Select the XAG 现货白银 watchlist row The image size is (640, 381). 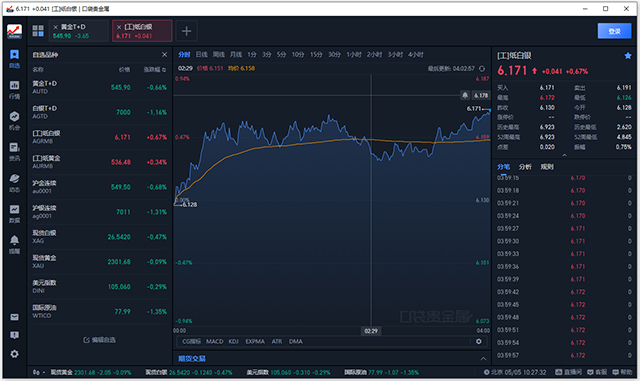100,237
